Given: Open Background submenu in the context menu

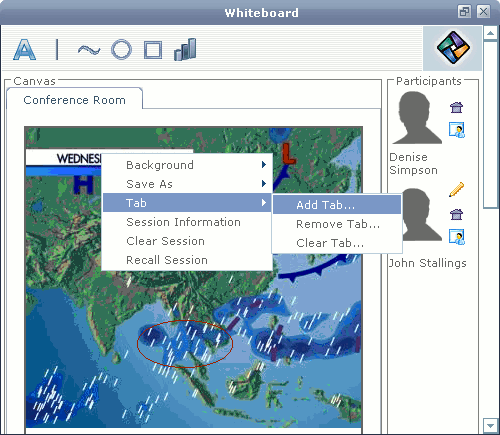Looking at the screenshot, I should point(187,165).
